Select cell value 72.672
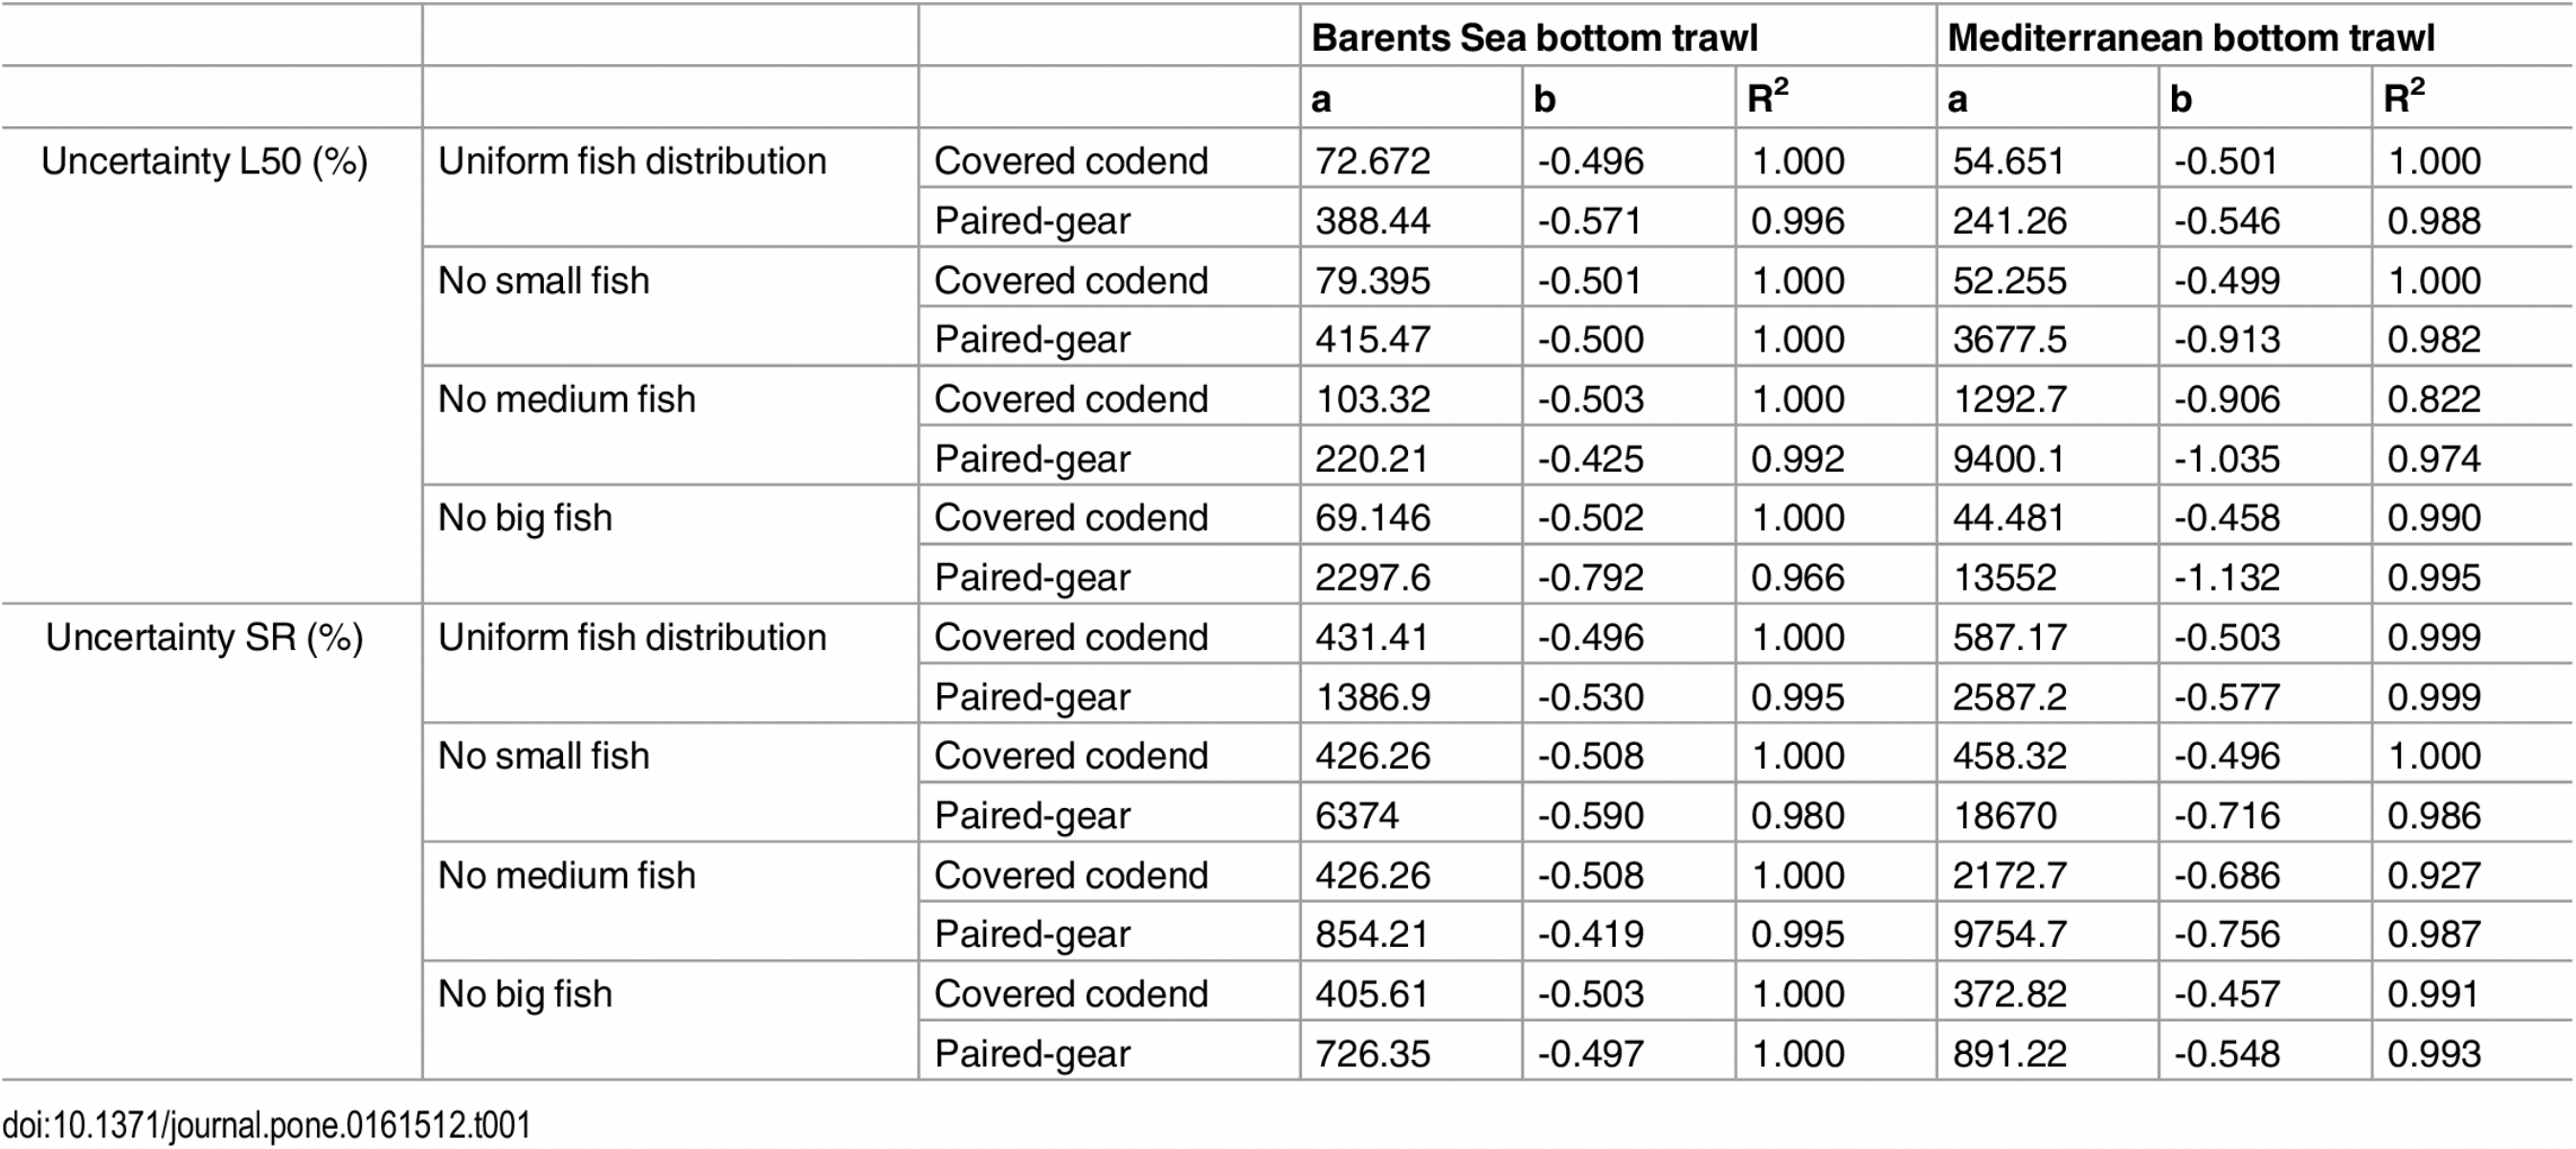The width and height of the screenshot is (2576, 1149). [1373, 161]
